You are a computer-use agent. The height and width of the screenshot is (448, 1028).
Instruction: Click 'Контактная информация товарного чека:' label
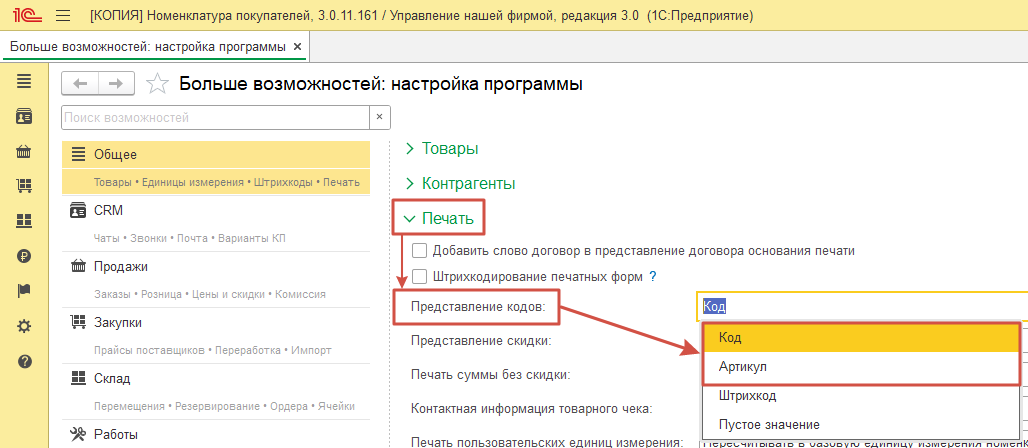click(531, 409)
